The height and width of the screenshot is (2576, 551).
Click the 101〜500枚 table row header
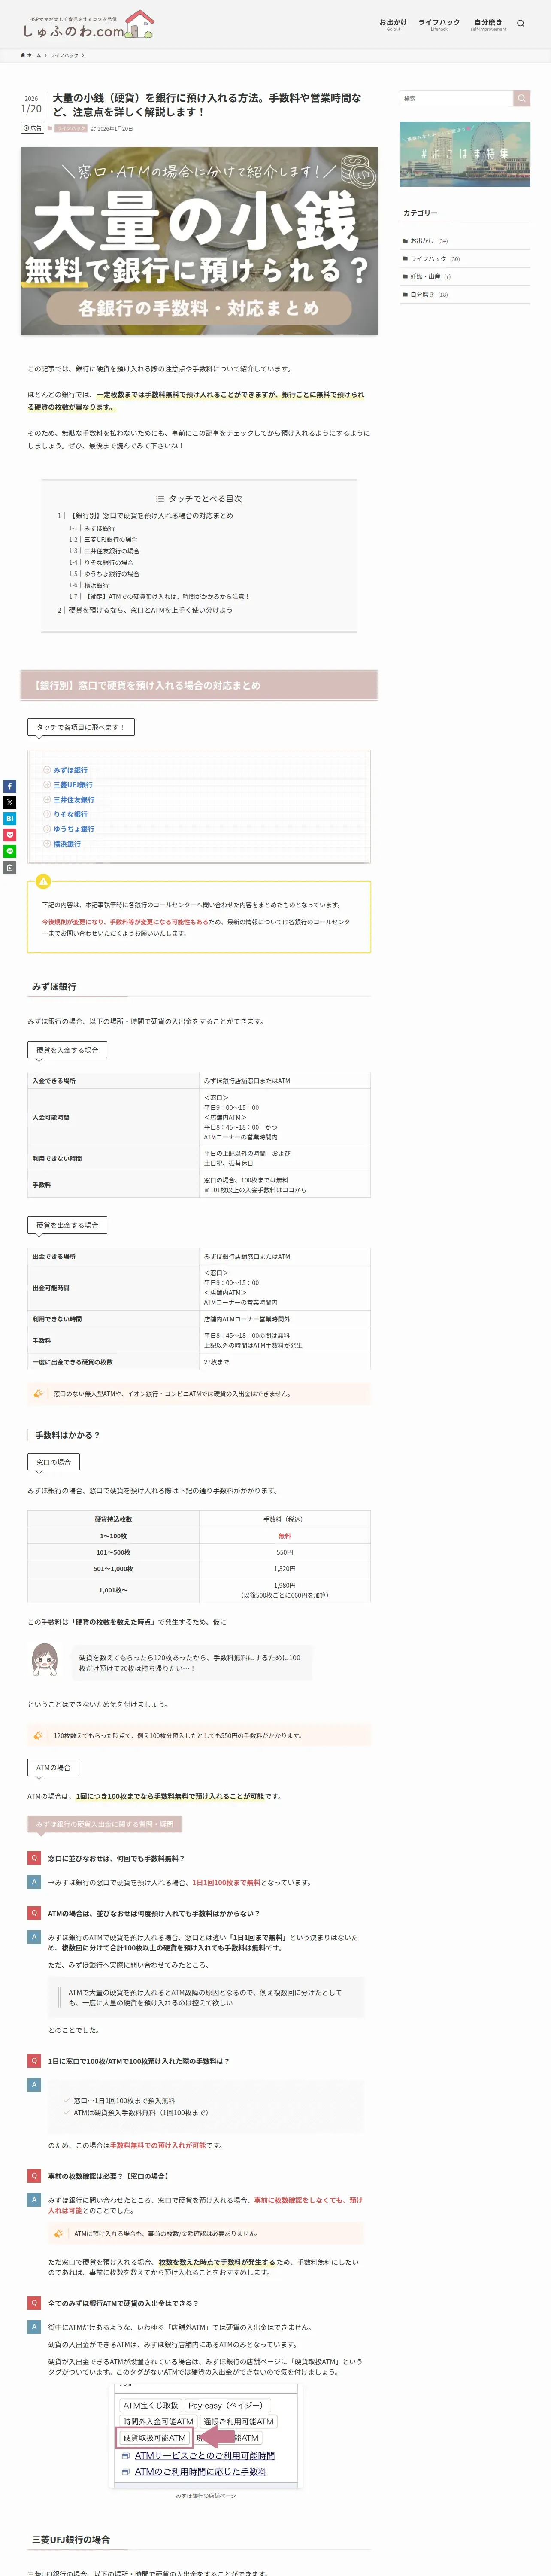[113, 1553]
